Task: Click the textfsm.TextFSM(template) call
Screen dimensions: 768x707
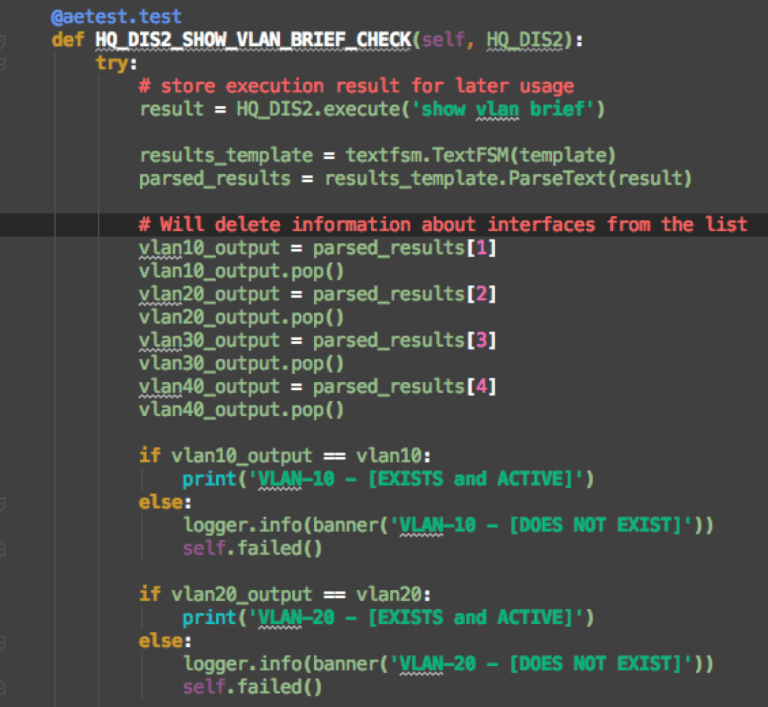Action: click(x=480, y=155)
